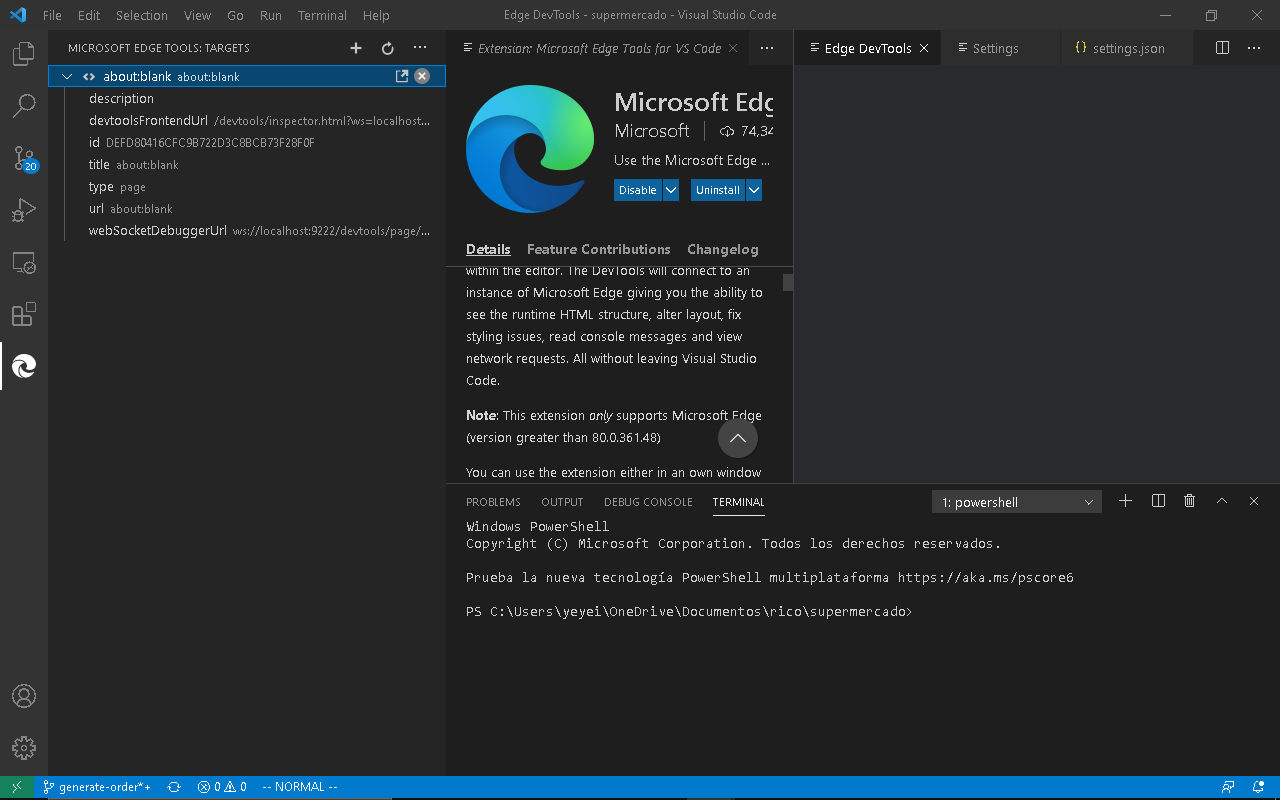This screenshot has height=800, width=1280.
Task: Open the PROBLEMS panel tab
Action: click(x=493, y=502)
